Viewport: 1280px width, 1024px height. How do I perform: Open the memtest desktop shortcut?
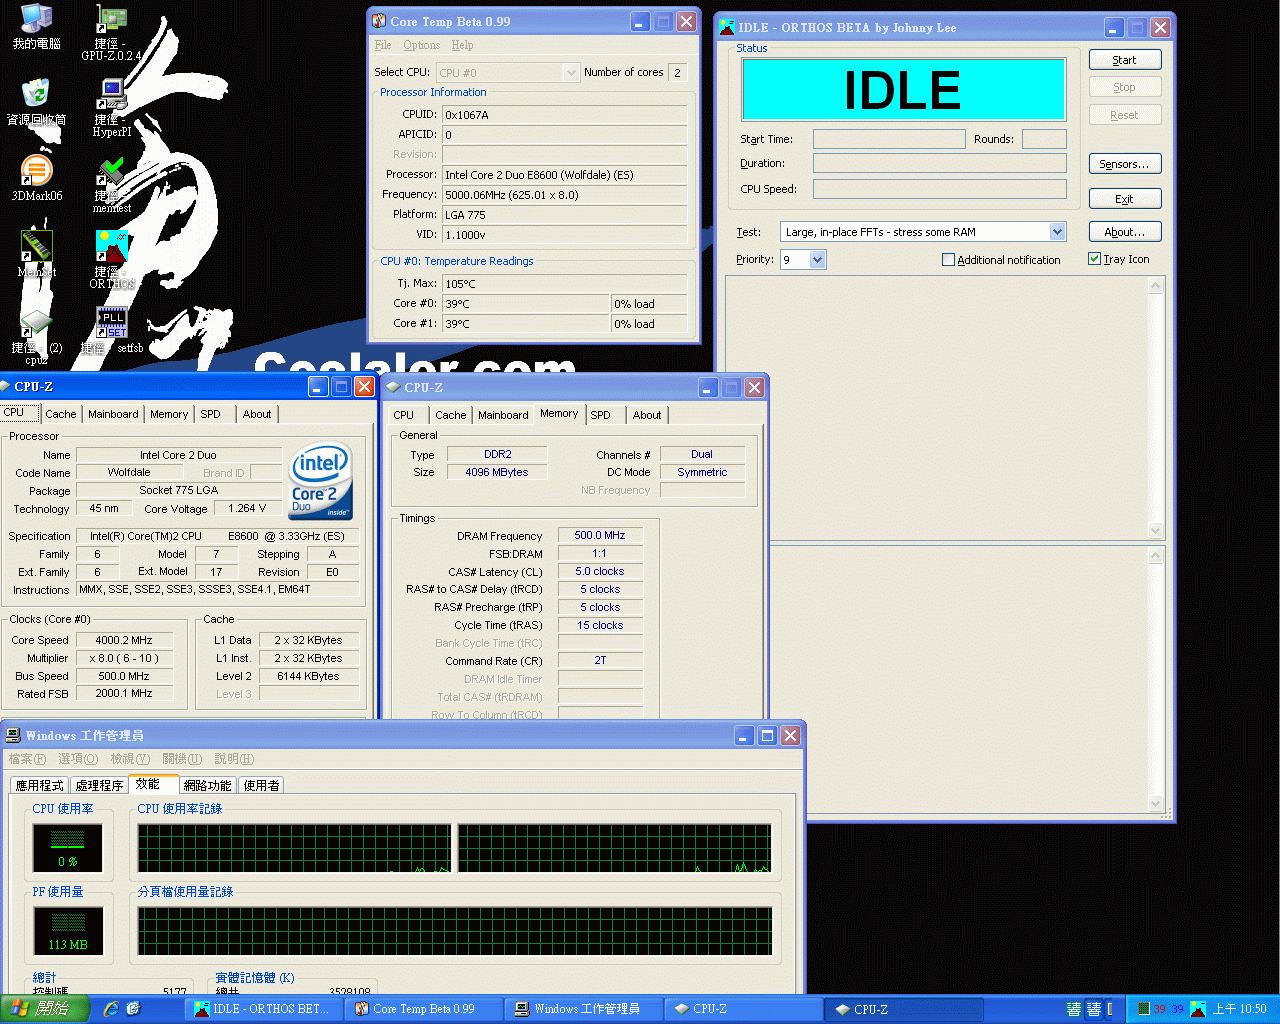pos(111,174)
